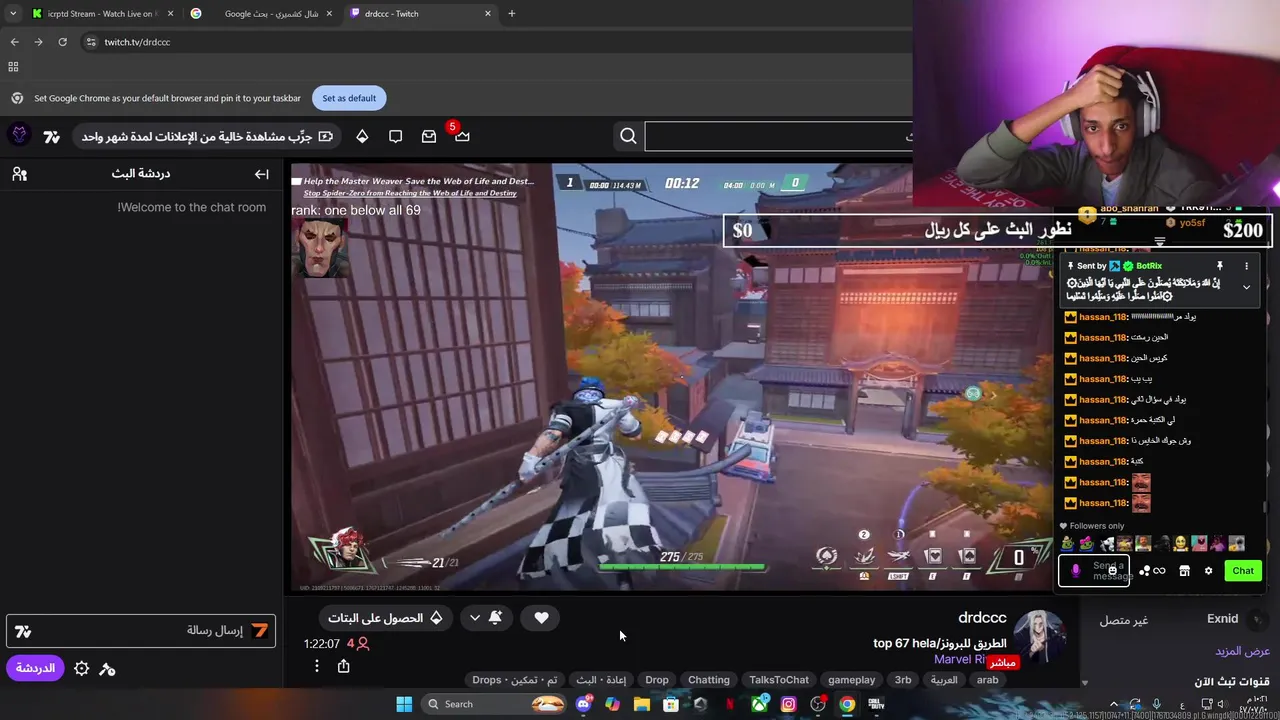This screenshot has width=1280, height=720.
Task: Open Chrome apps grid in bookmarks bar
Action: click(13, 67)
